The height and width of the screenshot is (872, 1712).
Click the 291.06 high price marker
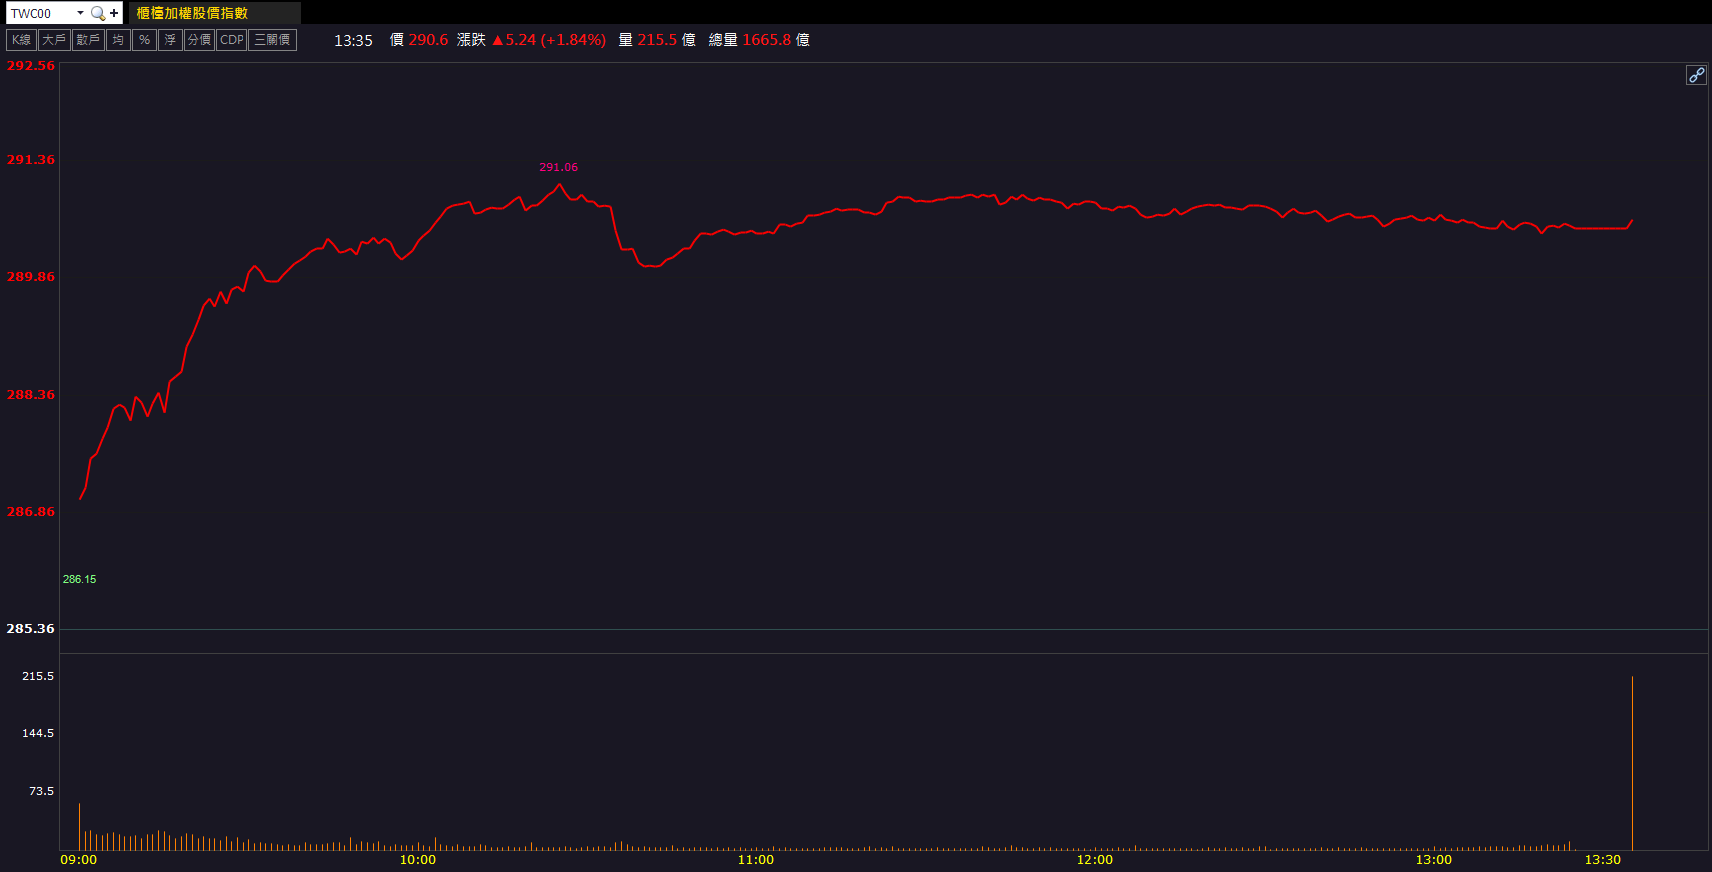point(558,167)
